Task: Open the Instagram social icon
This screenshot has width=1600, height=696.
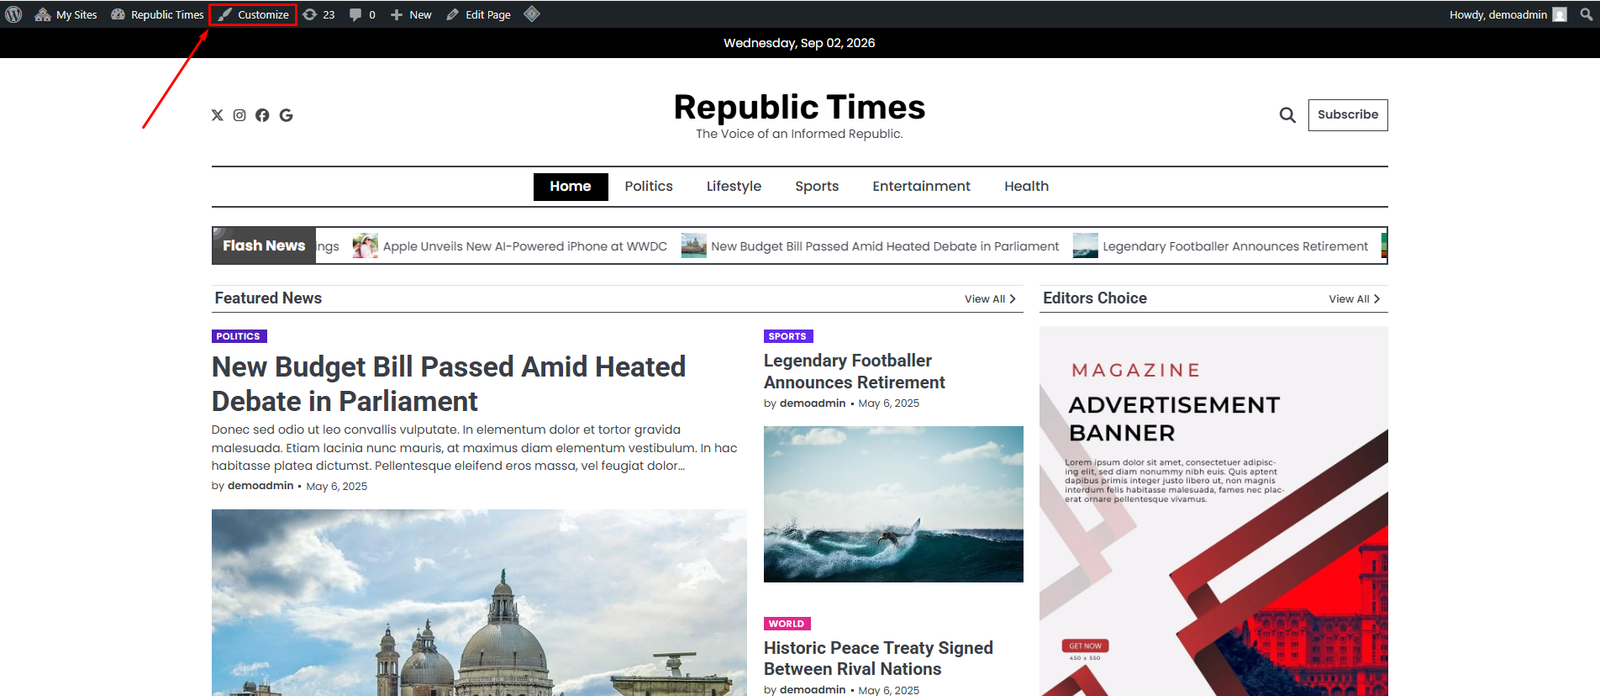Action: tap(240, 115)
